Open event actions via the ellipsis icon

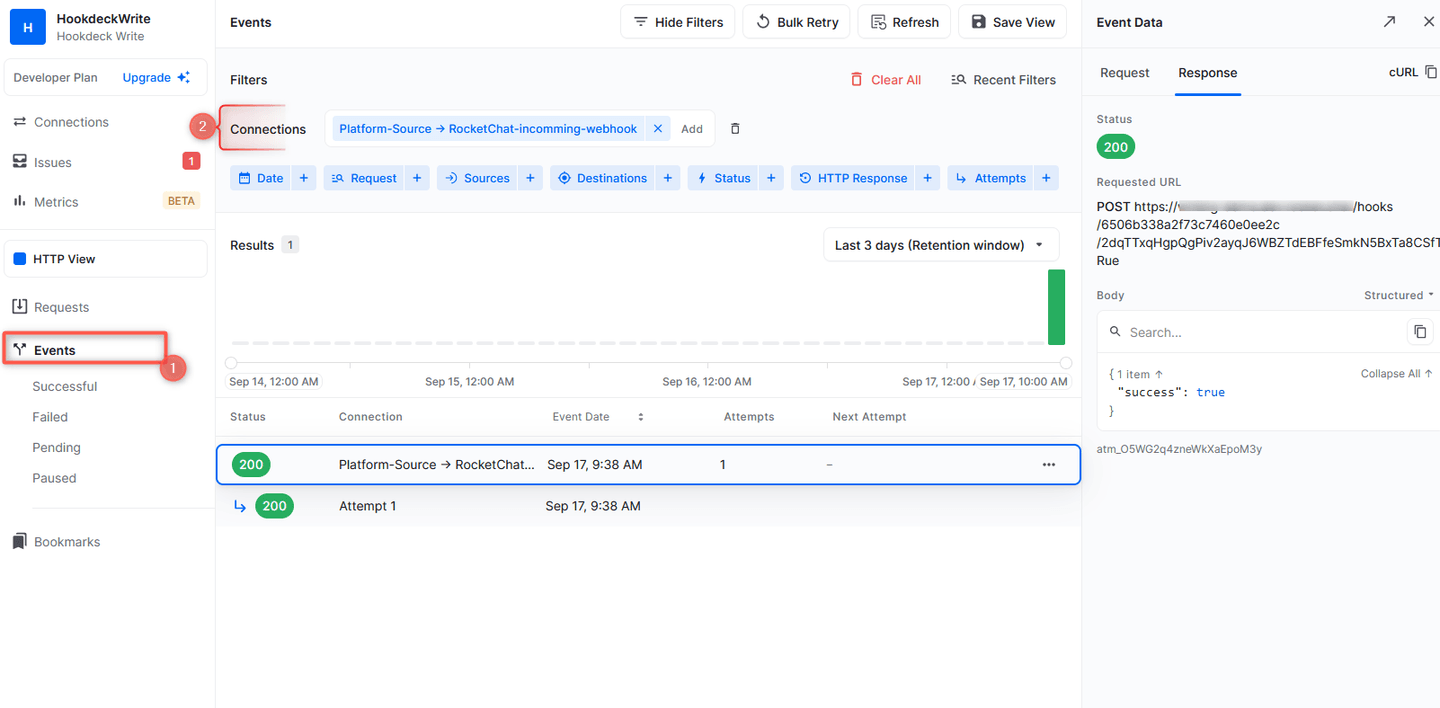1048,464
